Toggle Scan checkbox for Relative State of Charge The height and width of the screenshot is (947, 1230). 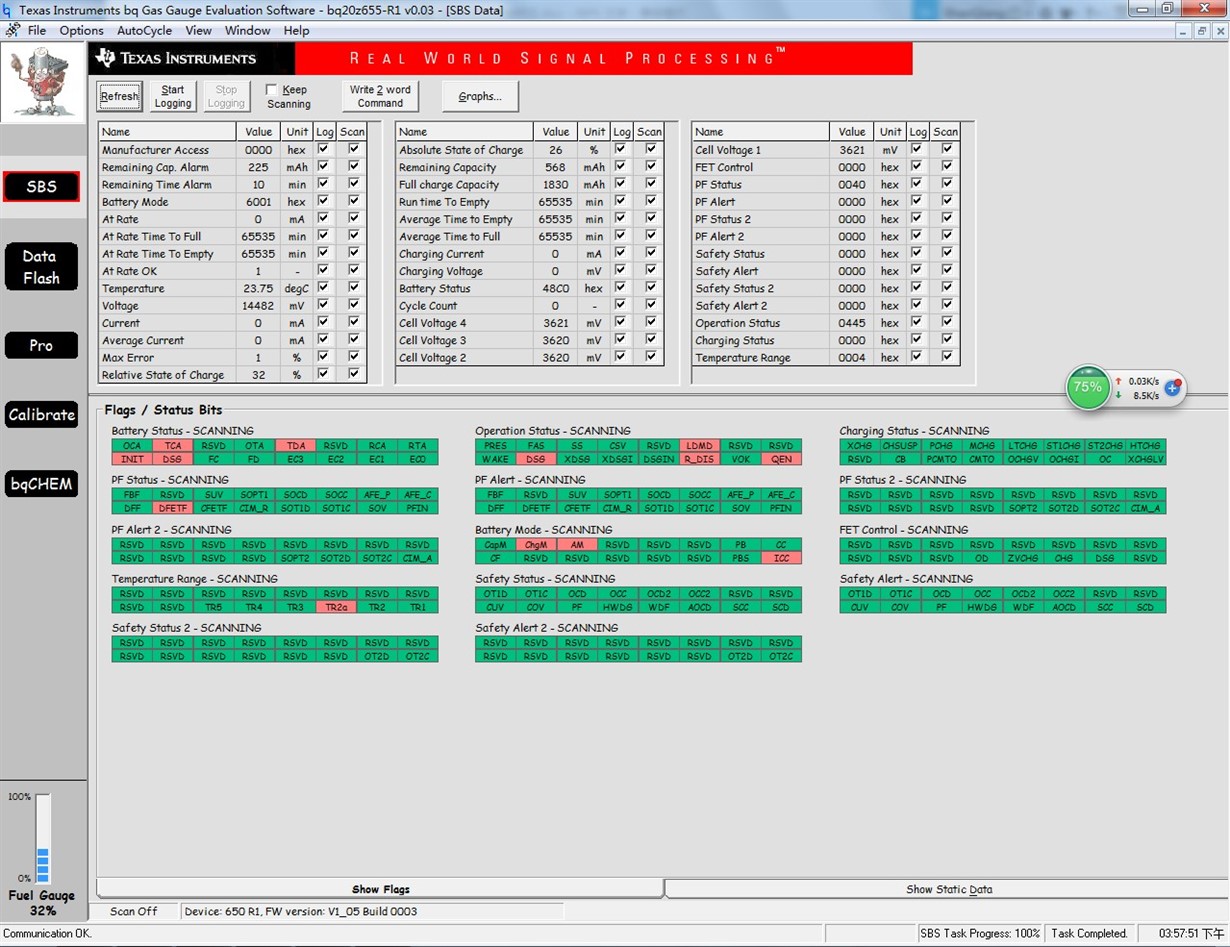(x=353, y=374)
